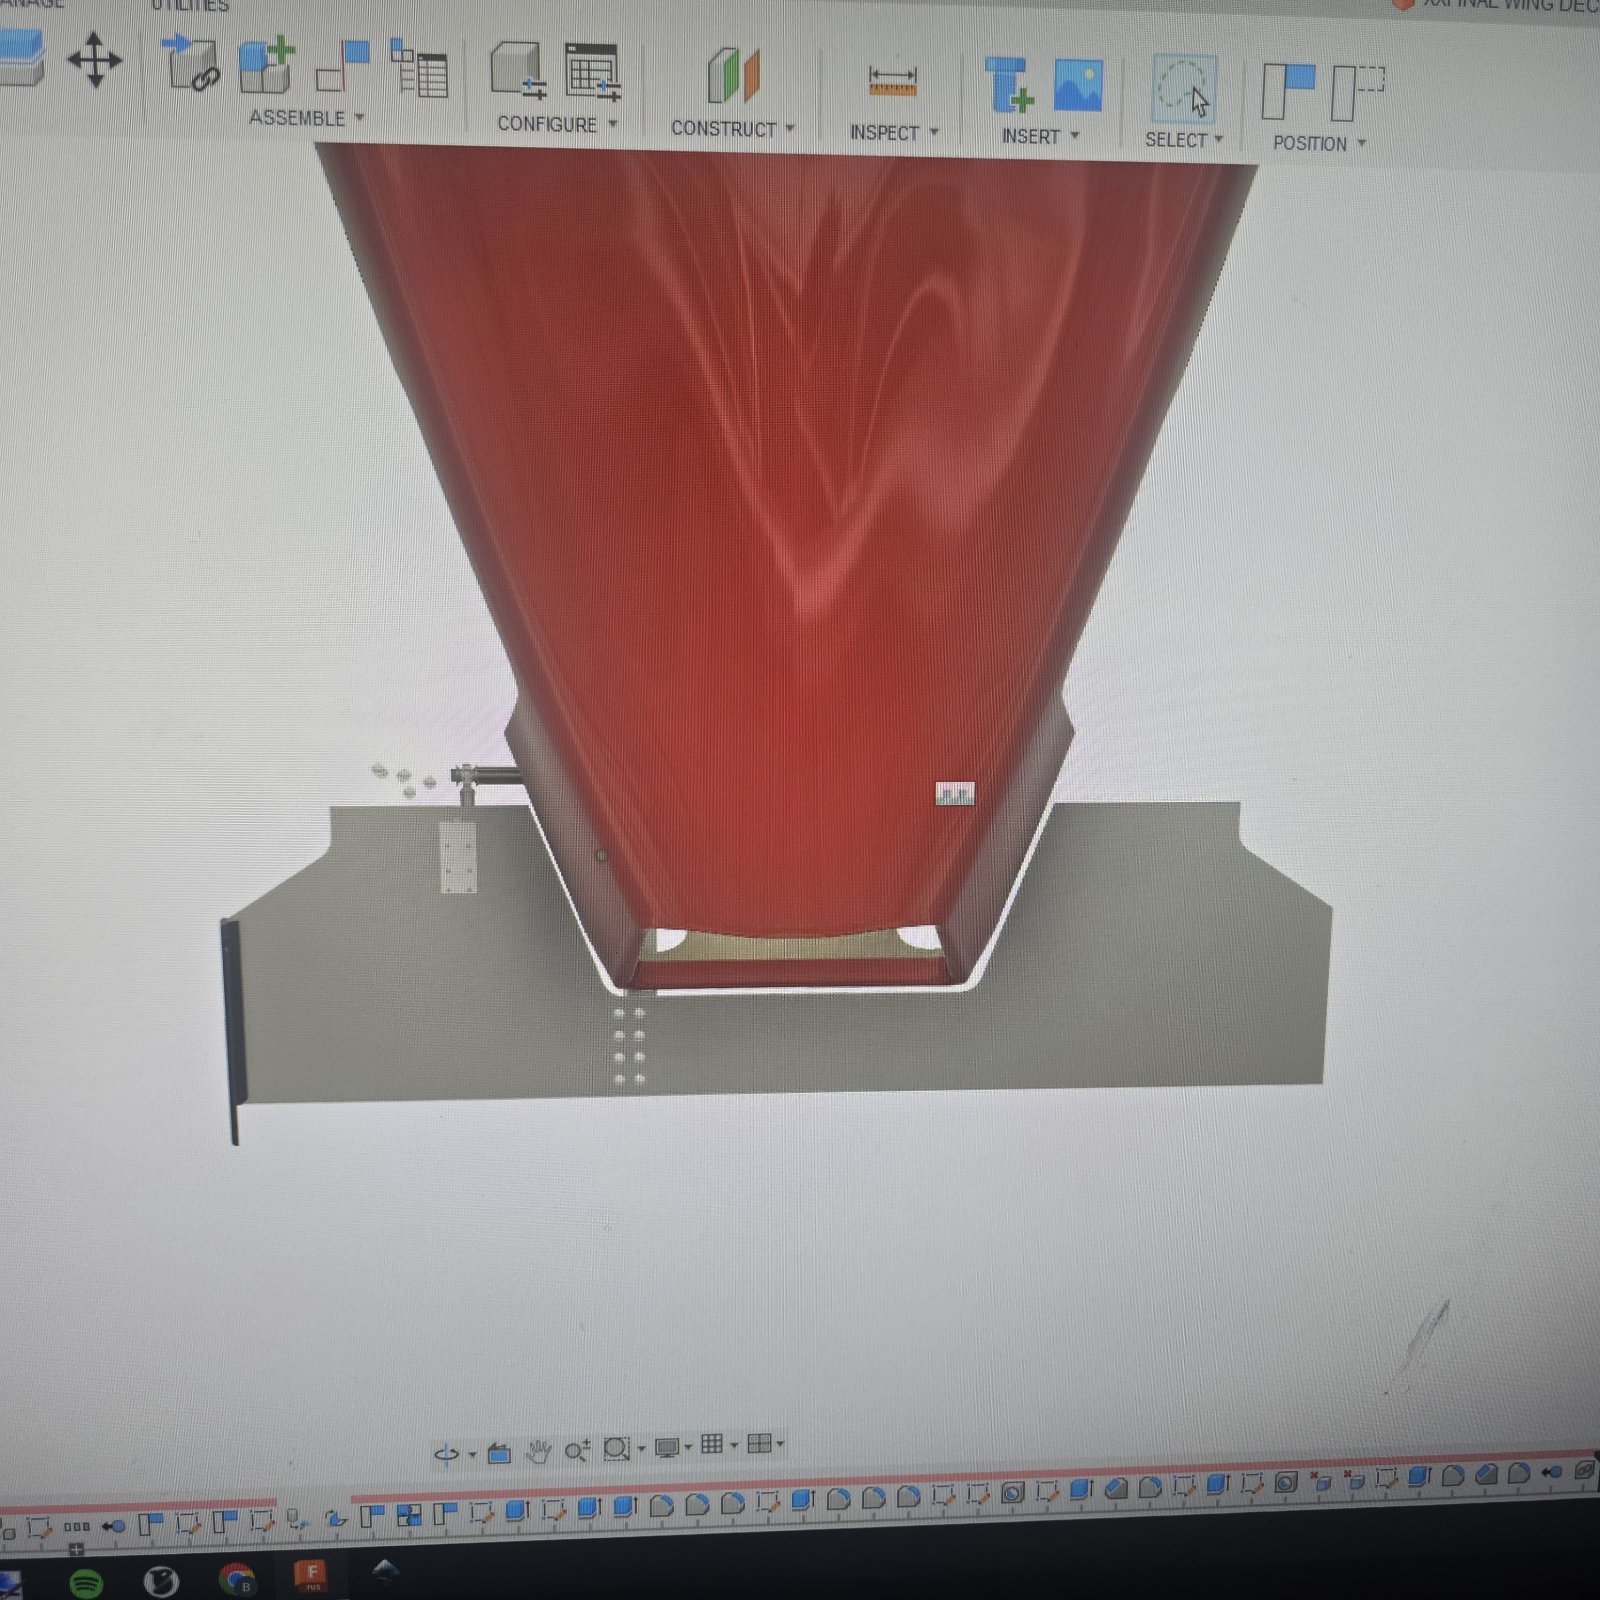Select the Joint tool icon

[x=343, y=66]
